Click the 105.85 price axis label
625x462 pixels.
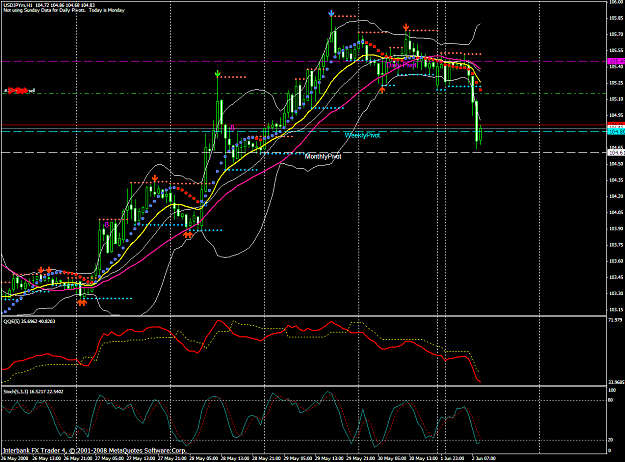tap(616, 18)
